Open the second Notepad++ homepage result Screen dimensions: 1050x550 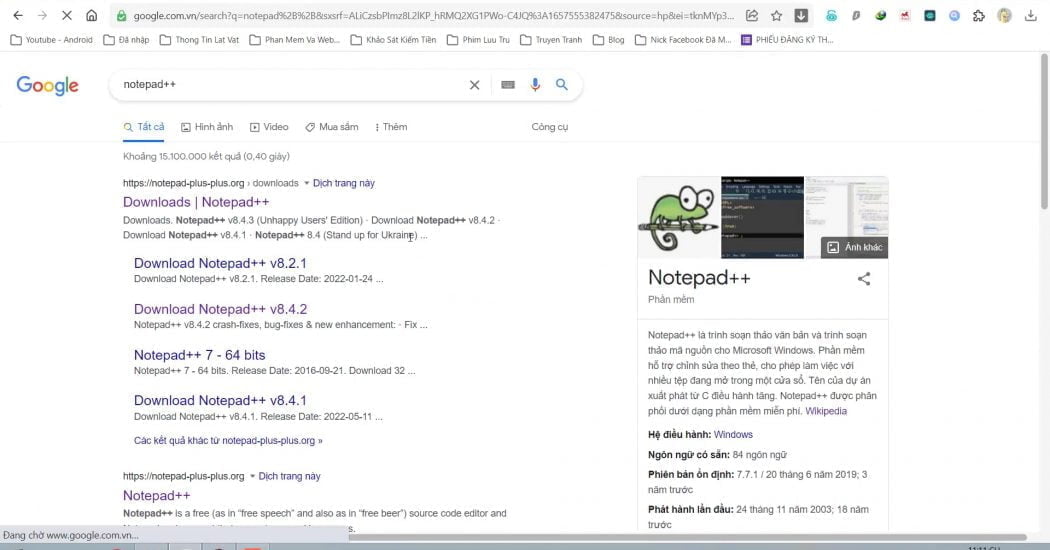pyautogui.click(x=157, y=496)
